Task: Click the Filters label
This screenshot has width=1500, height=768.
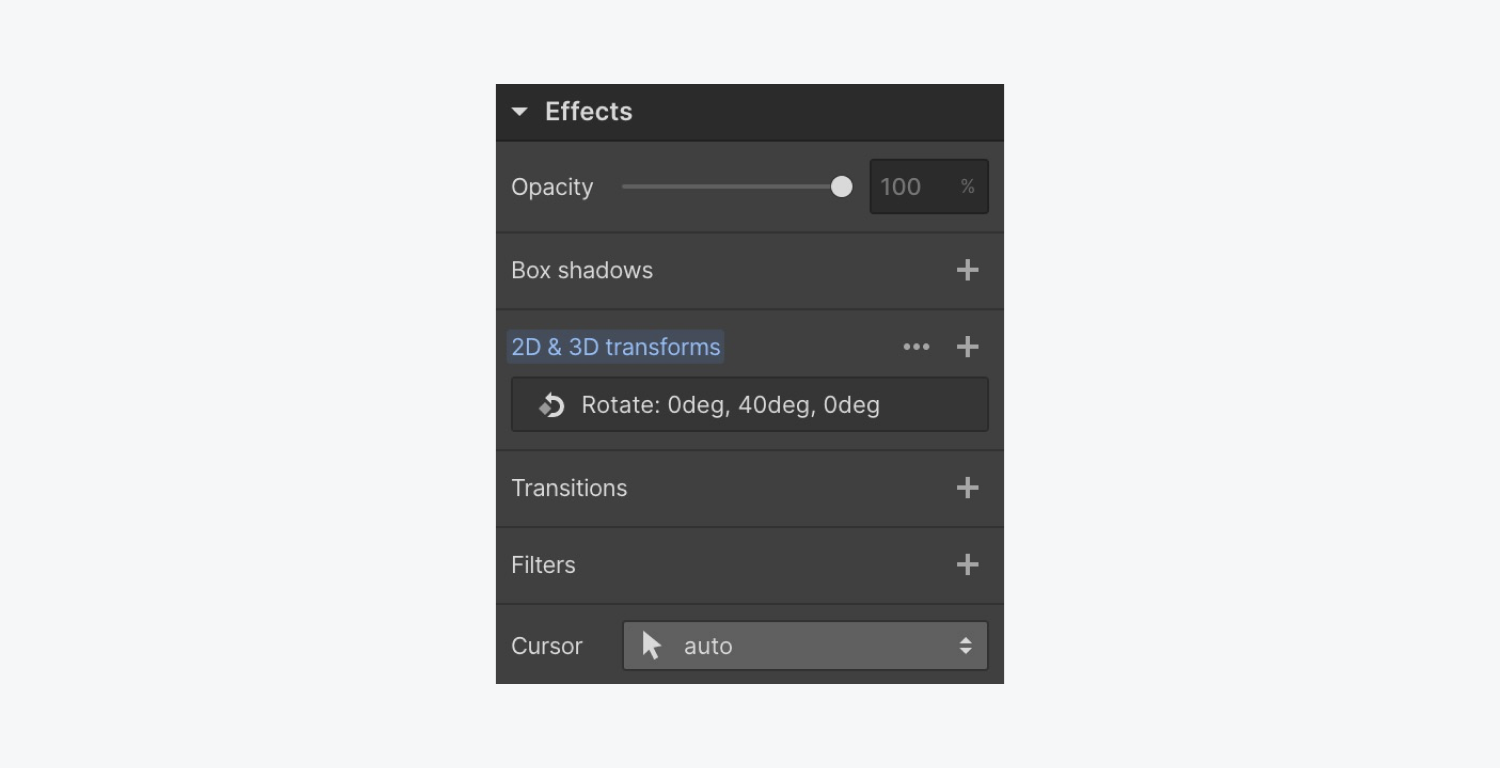Action: pyautogui.click(x=543, y=565)
